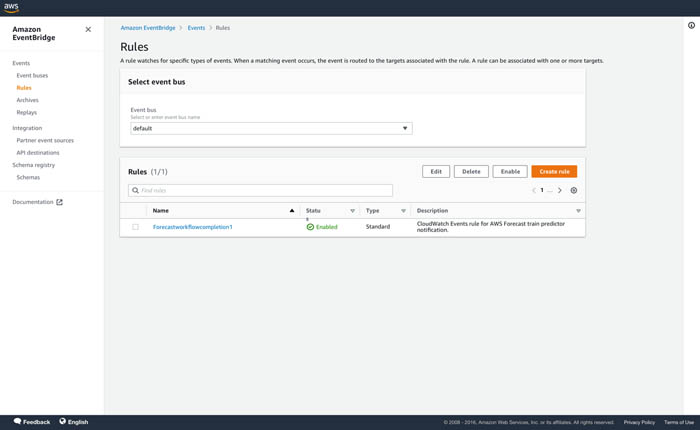Open Schemas in the sidebar
This screenshot has width=700, height=430.
(x=28, y=177)
